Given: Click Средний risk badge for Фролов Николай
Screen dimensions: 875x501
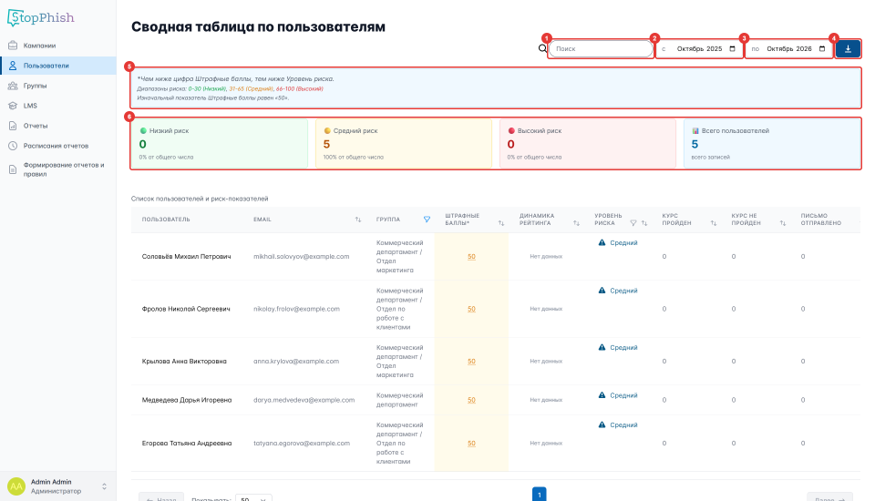Looking at the screenshot, I should (618, 291).
